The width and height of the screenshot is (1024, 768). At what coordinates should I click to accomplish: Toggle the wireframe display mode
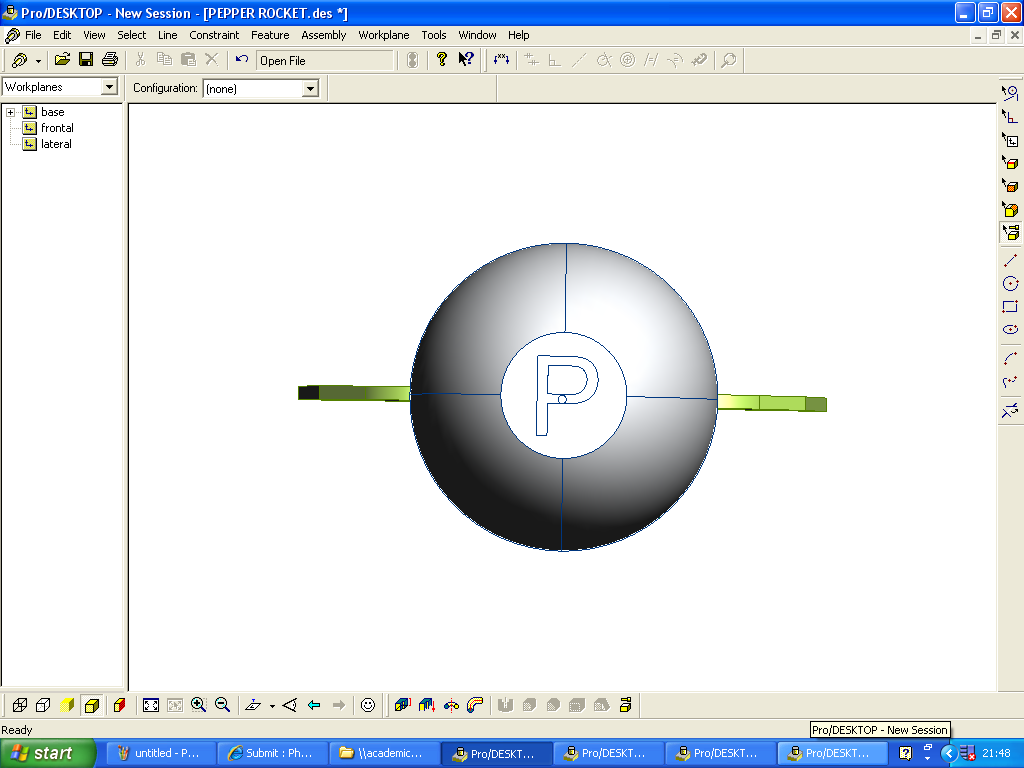19,705
